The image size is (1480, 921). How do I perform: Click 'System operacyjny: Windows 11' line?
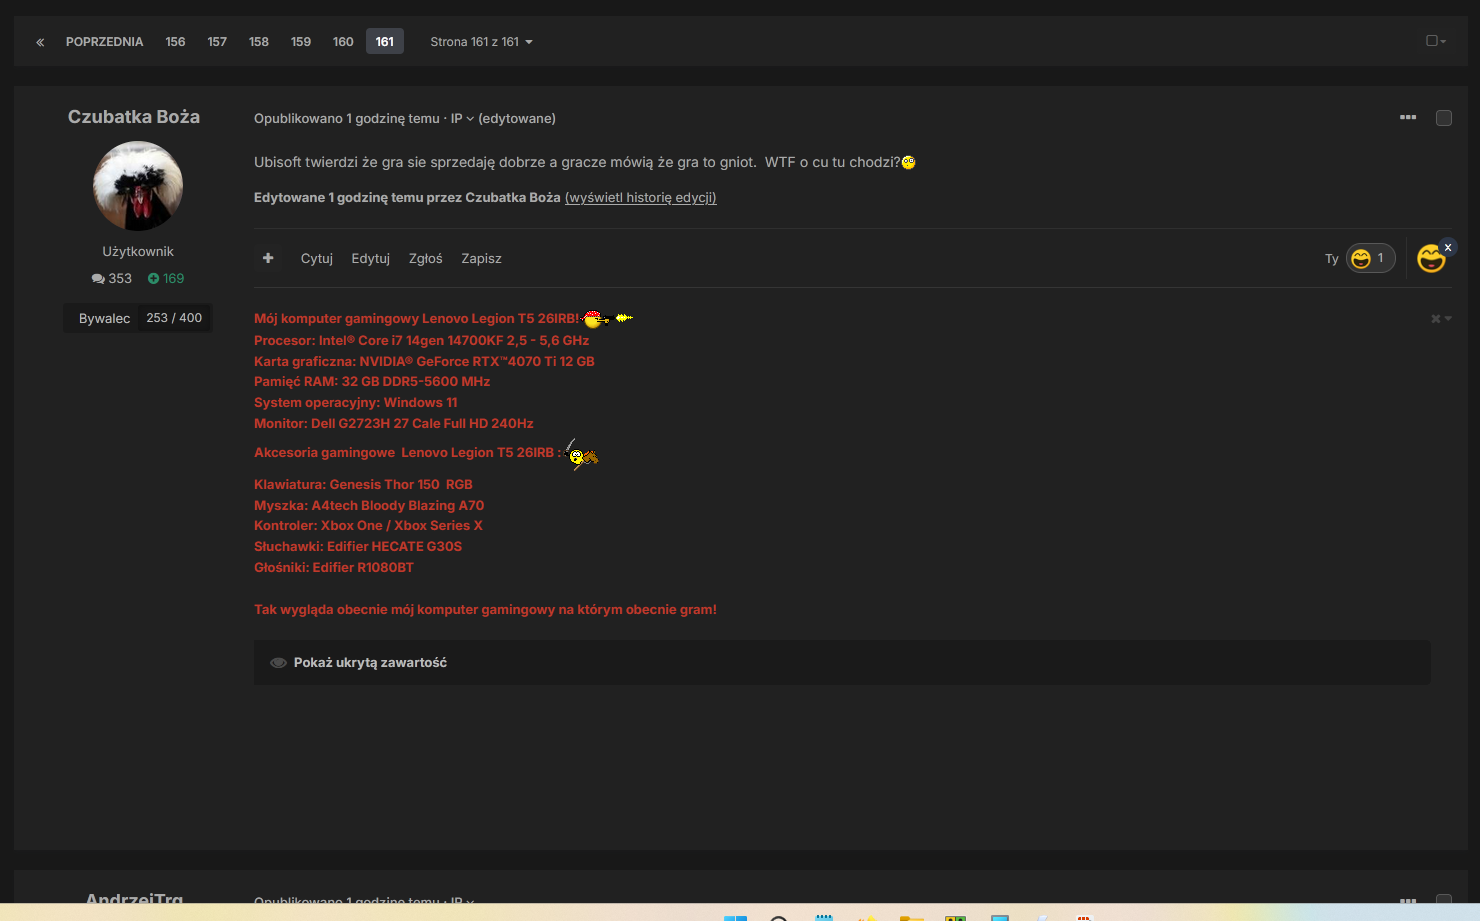click(x=356, y=403)
